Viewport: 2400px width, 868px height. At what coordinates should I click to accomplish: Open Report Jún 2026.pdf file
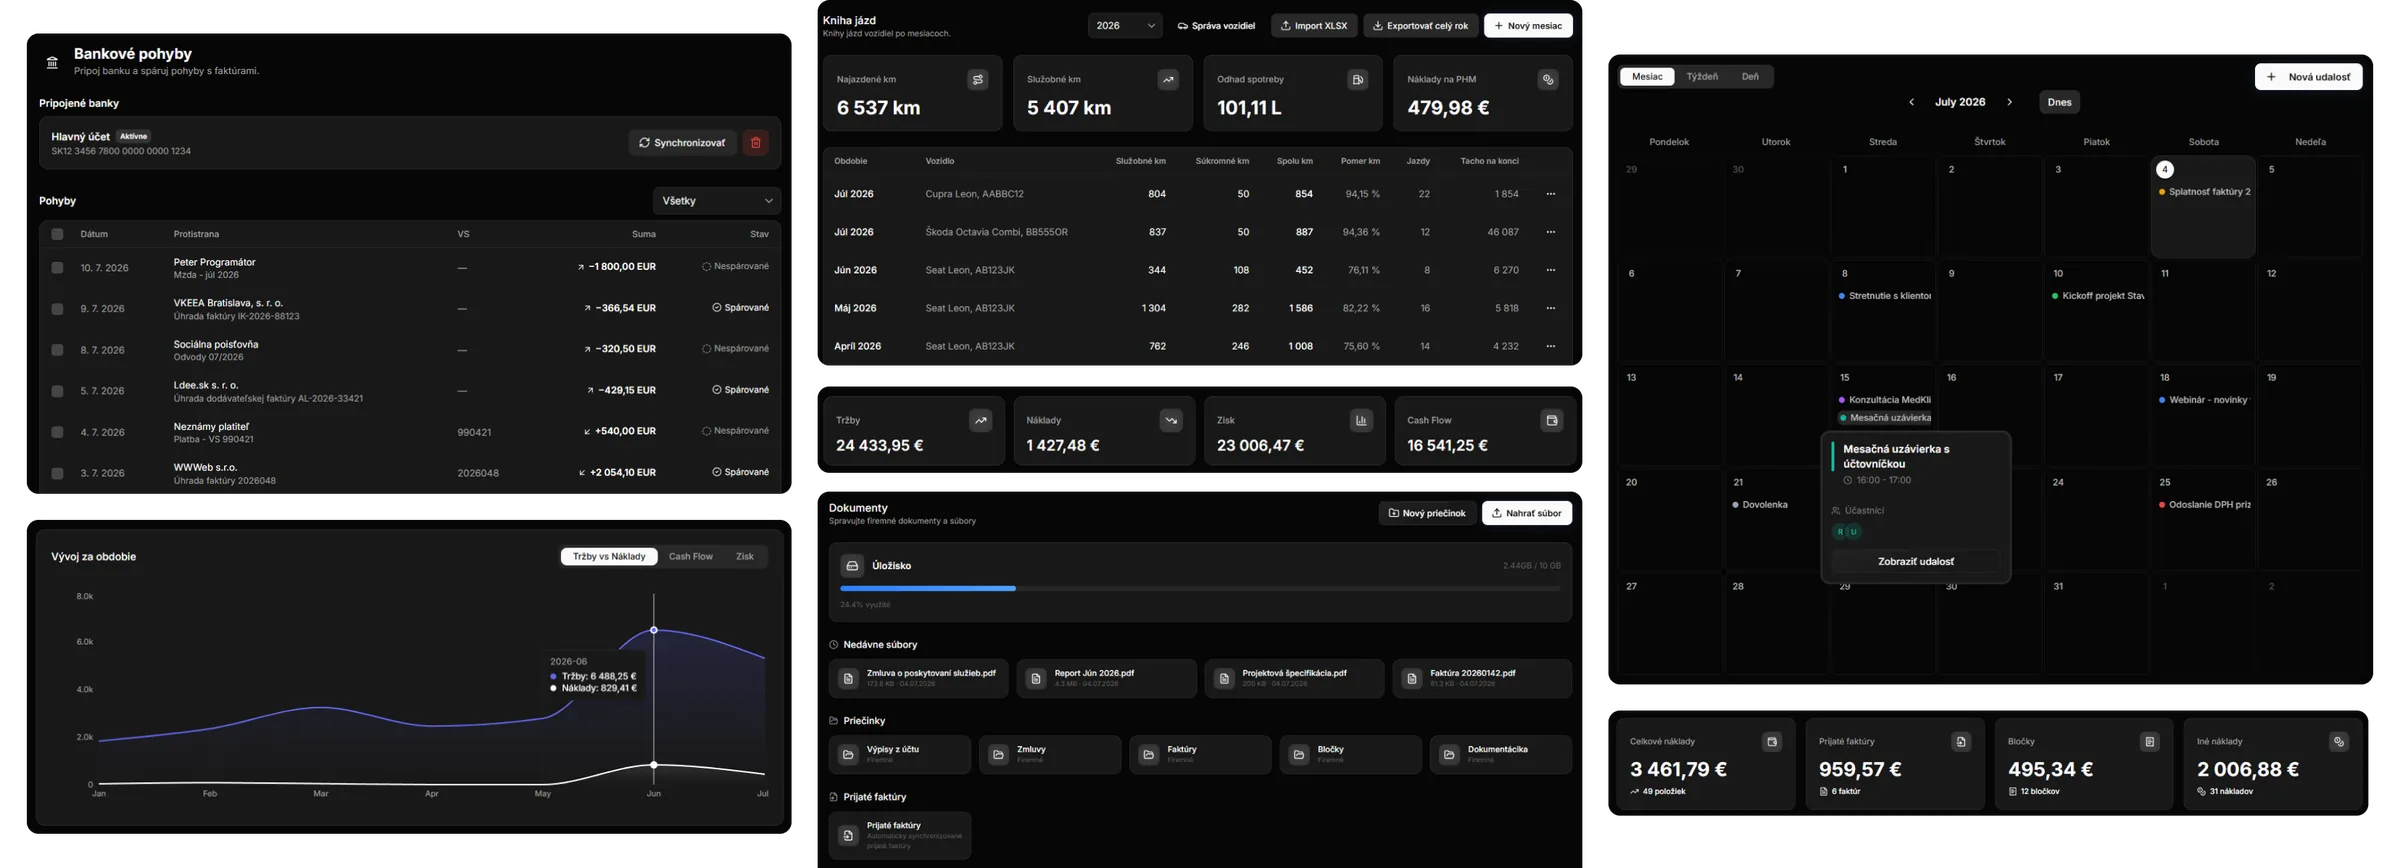point(1107,678)
